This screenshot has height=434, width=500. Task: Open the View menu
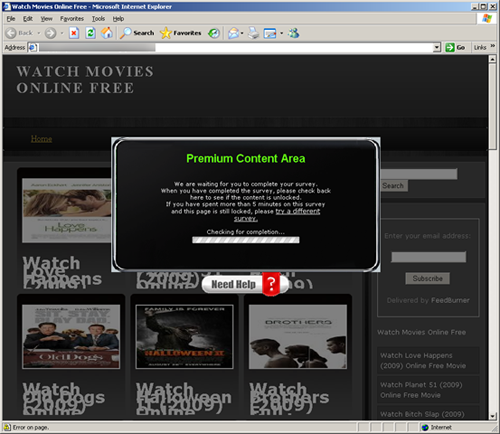click(x=46, y=19)
